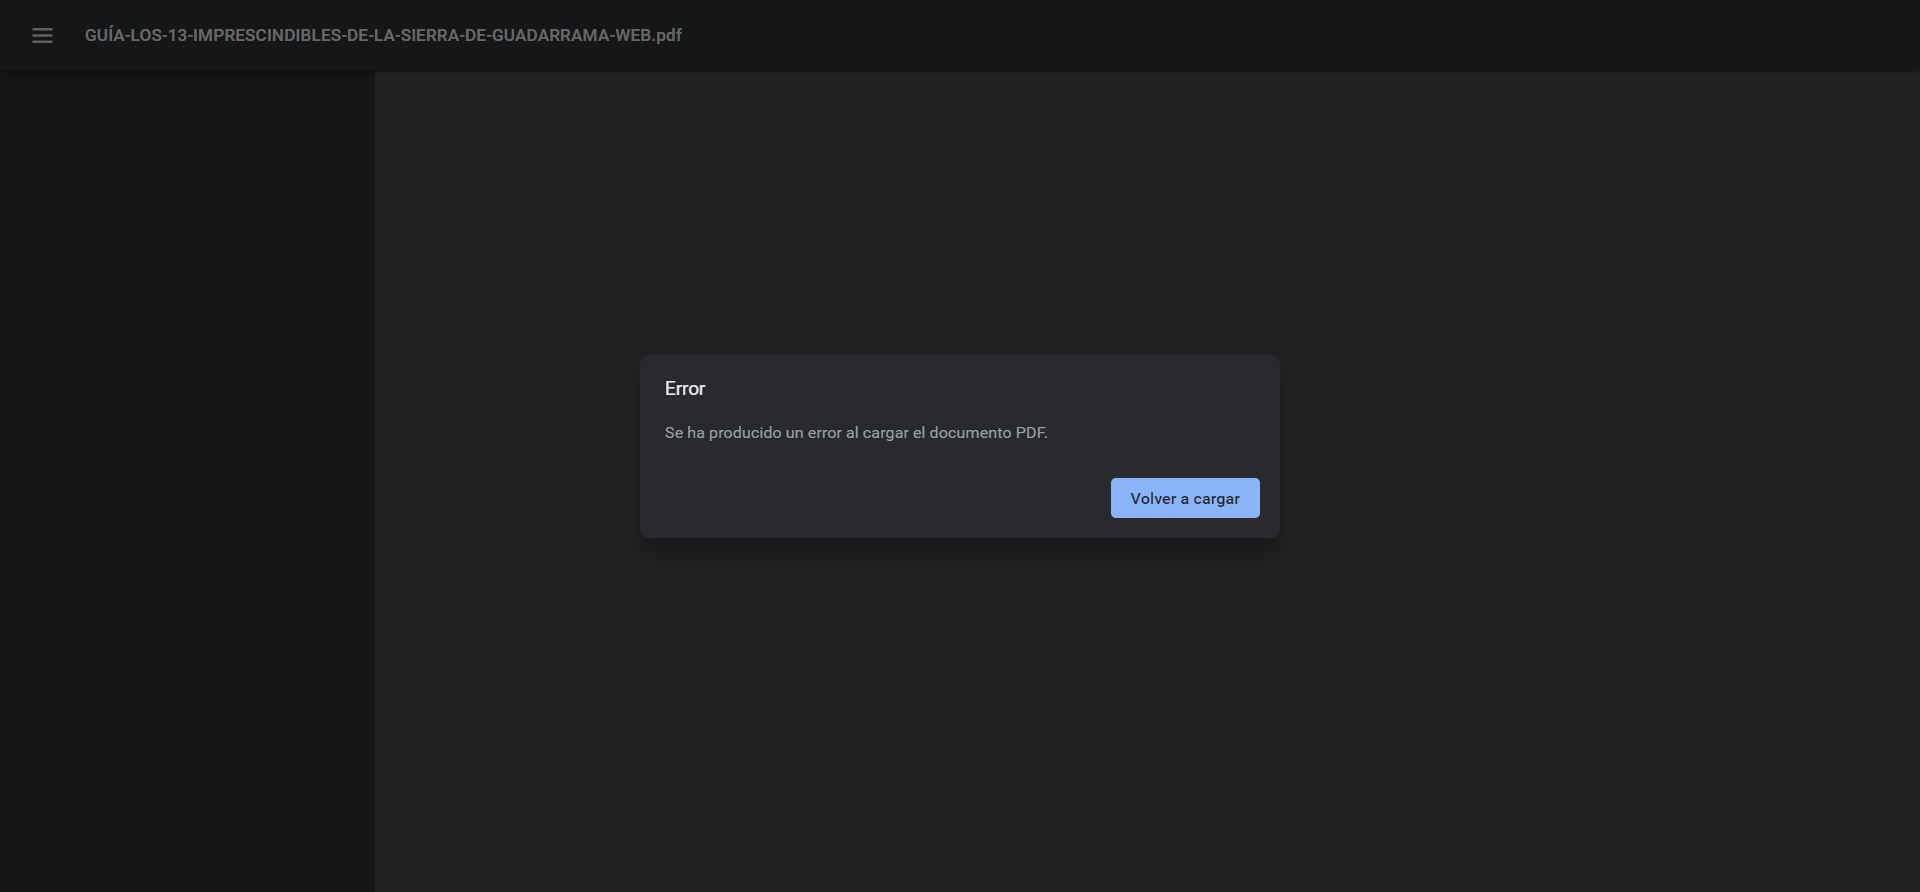The image size is (1920, 892).
Task: Open the menu icon left of the file name
Action: tap(42, 35)
